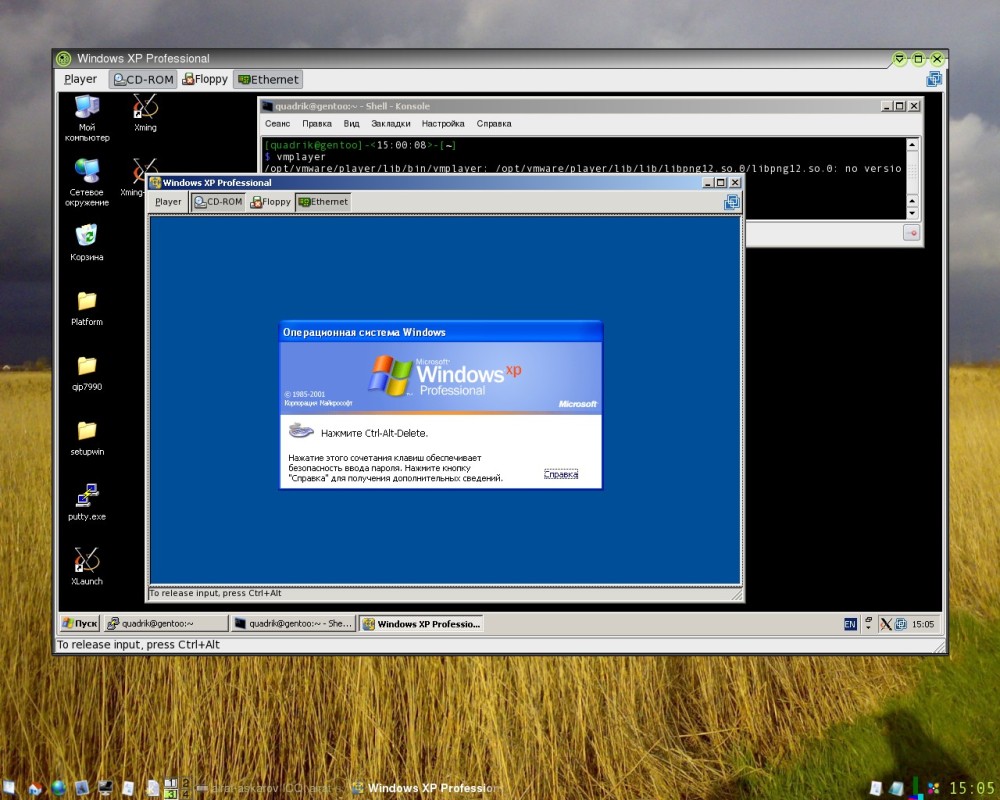1000x800 pixels.
Task: Toggle CD-ROM device in outer VMware toolbar
Action: point(143,79)
